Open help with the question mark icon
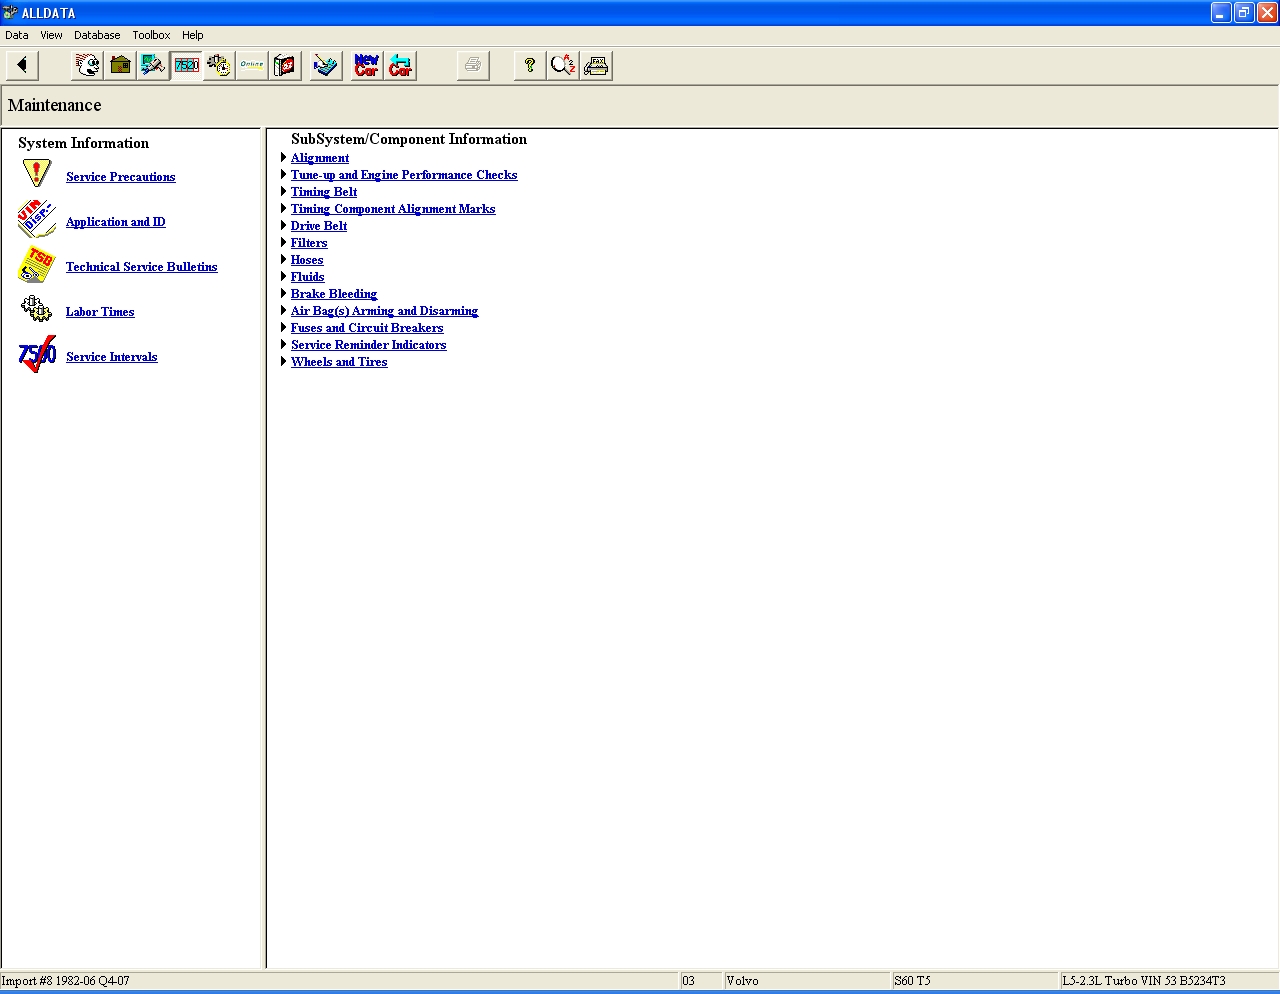The image size is (1280, 994). coord(530,66)
